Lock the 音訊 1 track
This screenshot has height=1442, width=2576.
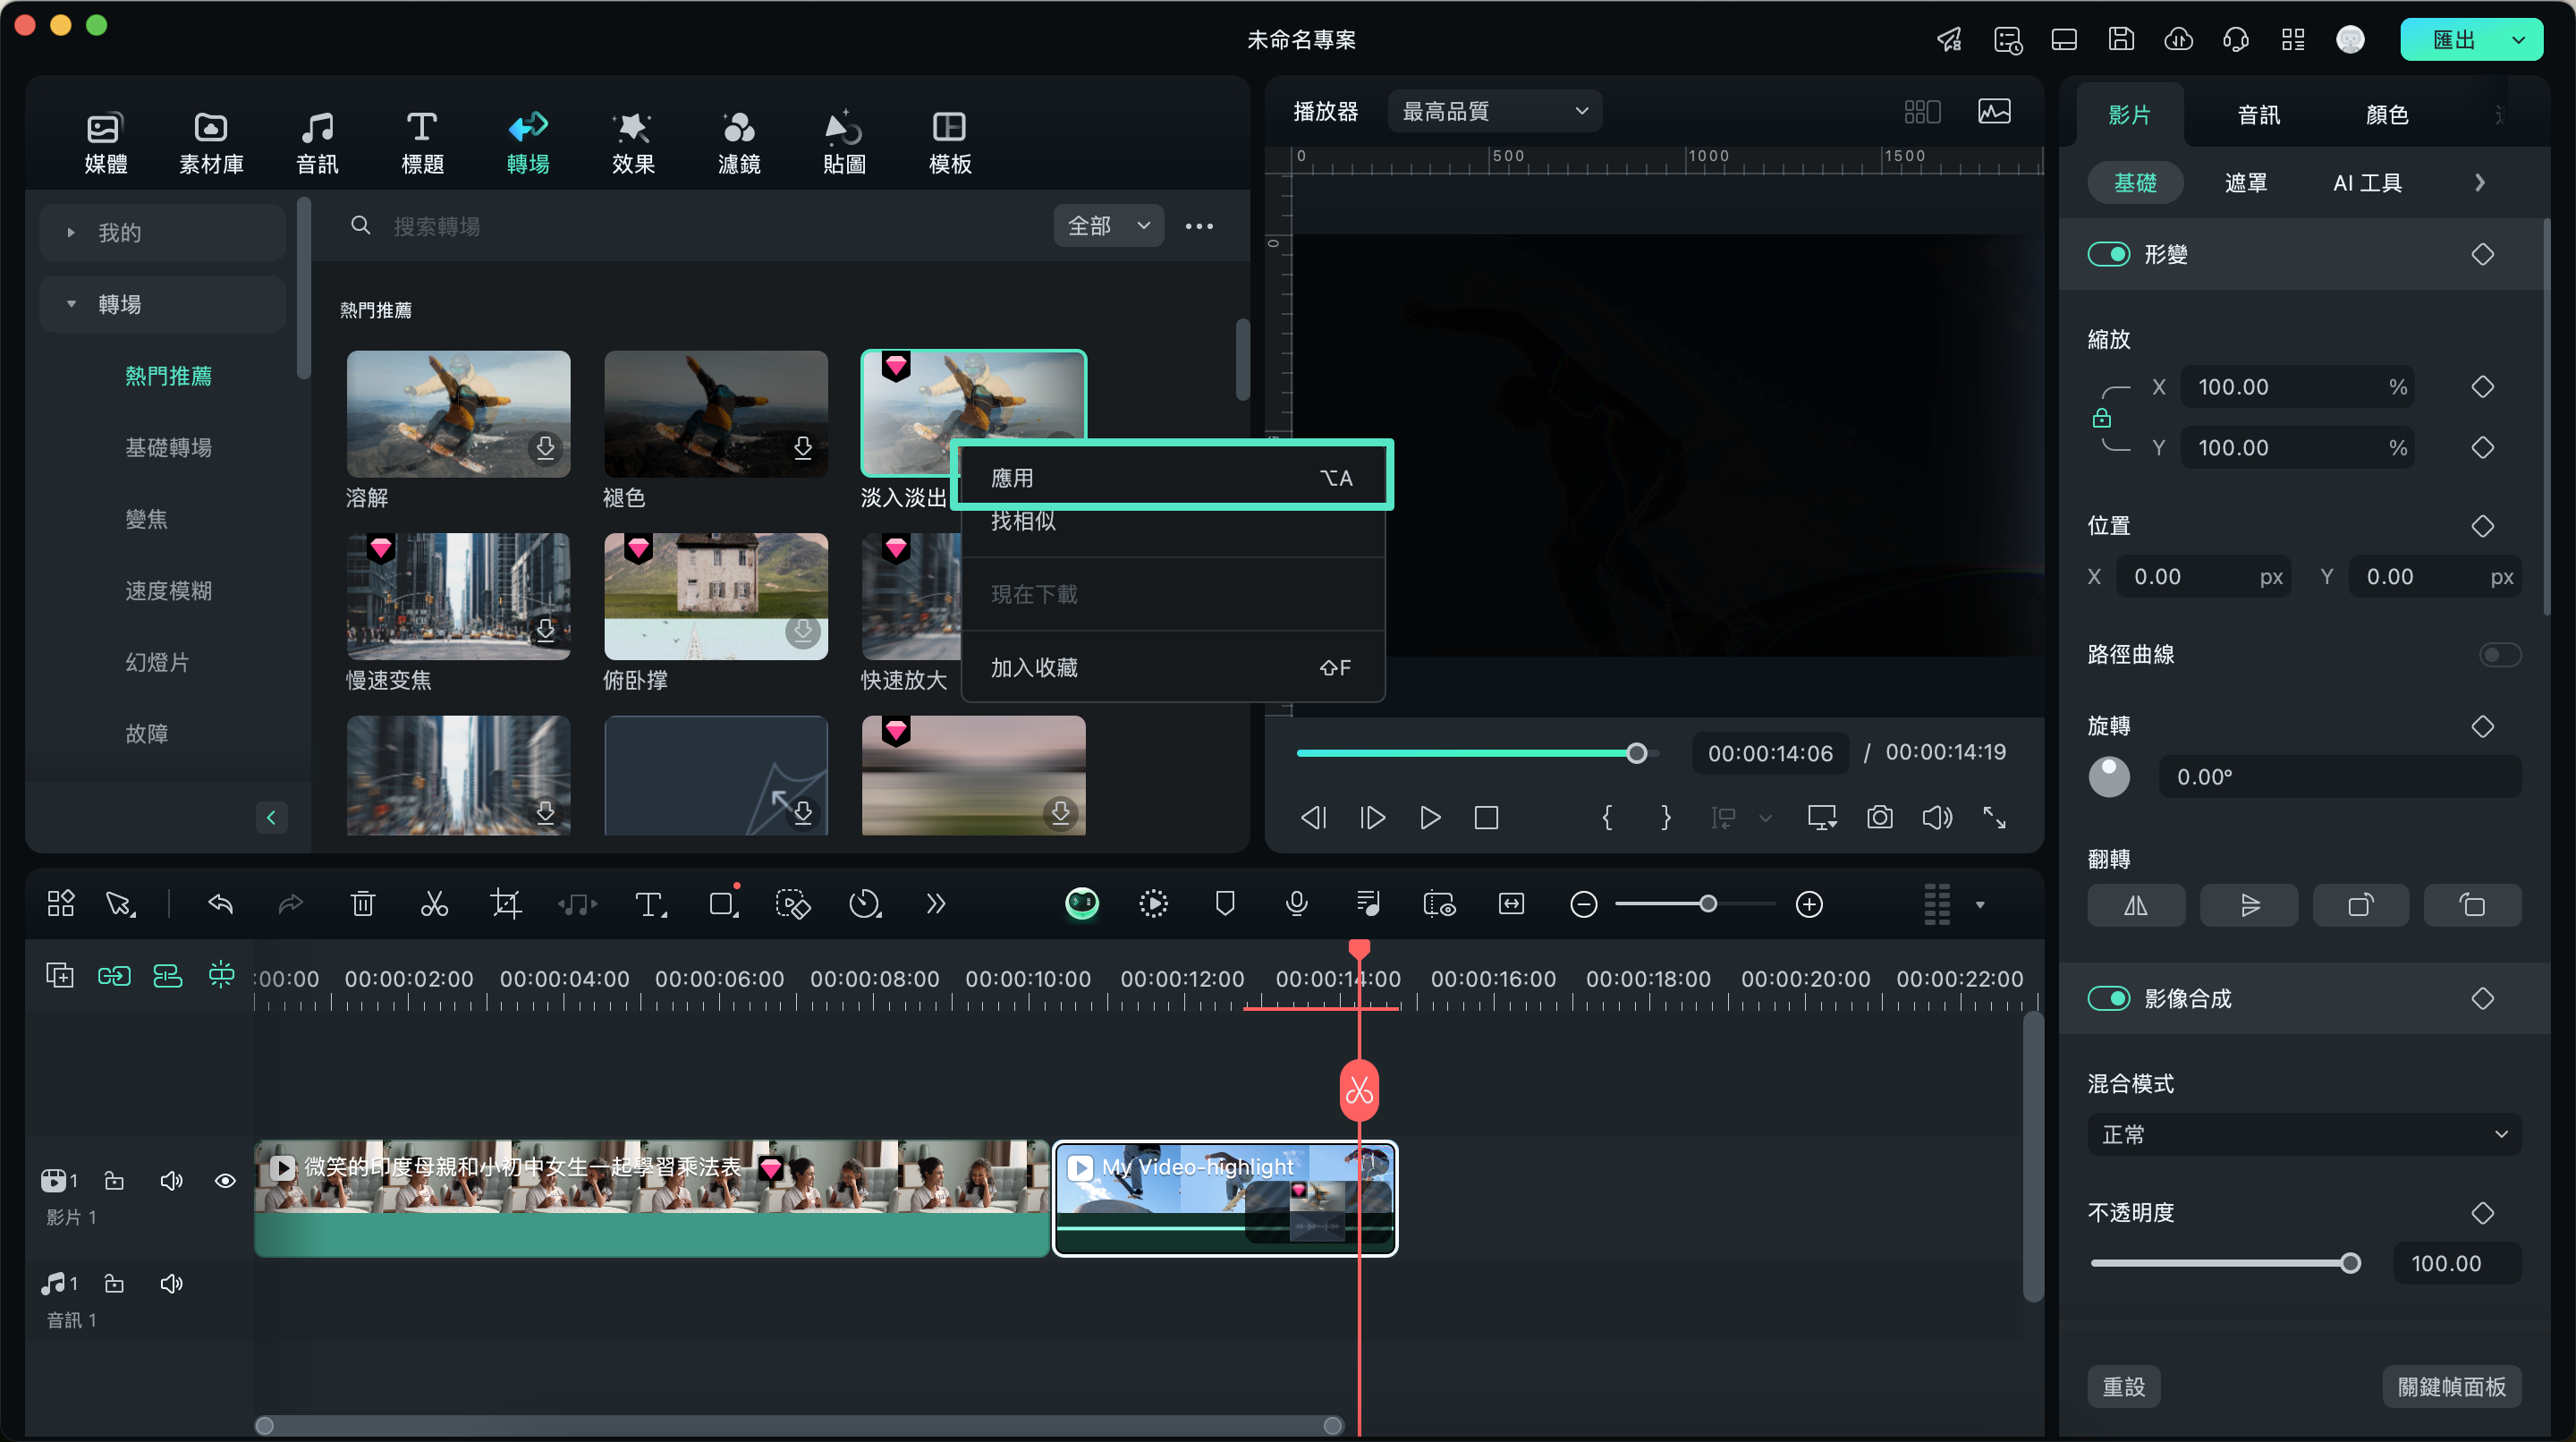coord(114,1283)
